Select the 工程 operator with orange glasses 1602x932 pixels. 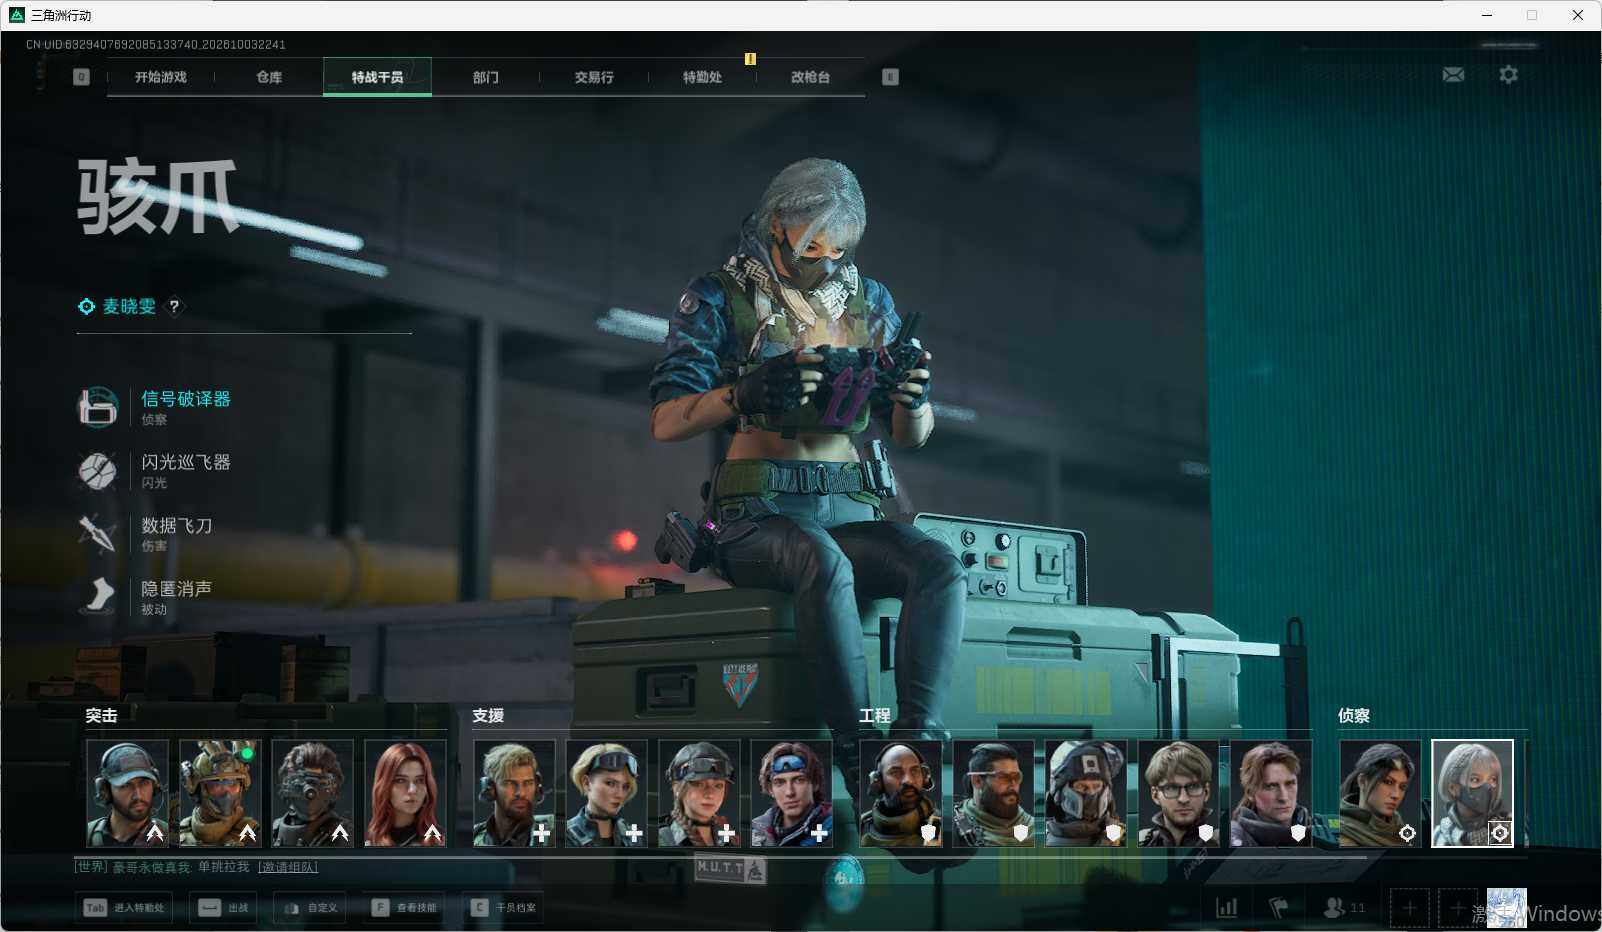click(x=993, y=793)
